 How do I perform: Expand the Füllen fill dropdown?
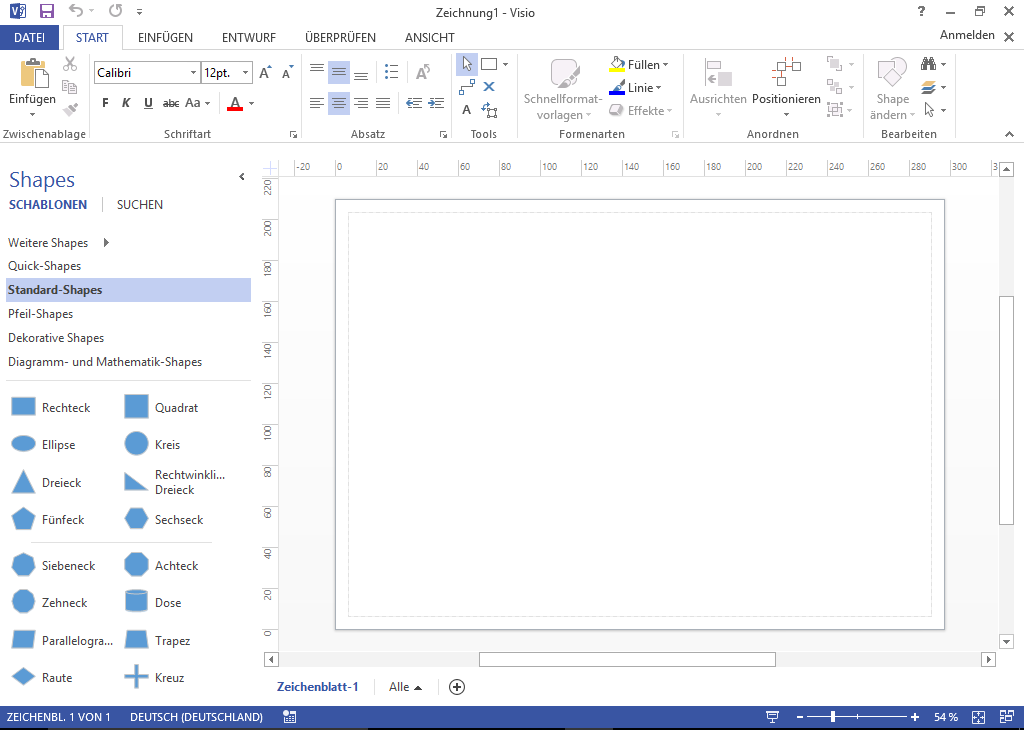coord(666,65)
